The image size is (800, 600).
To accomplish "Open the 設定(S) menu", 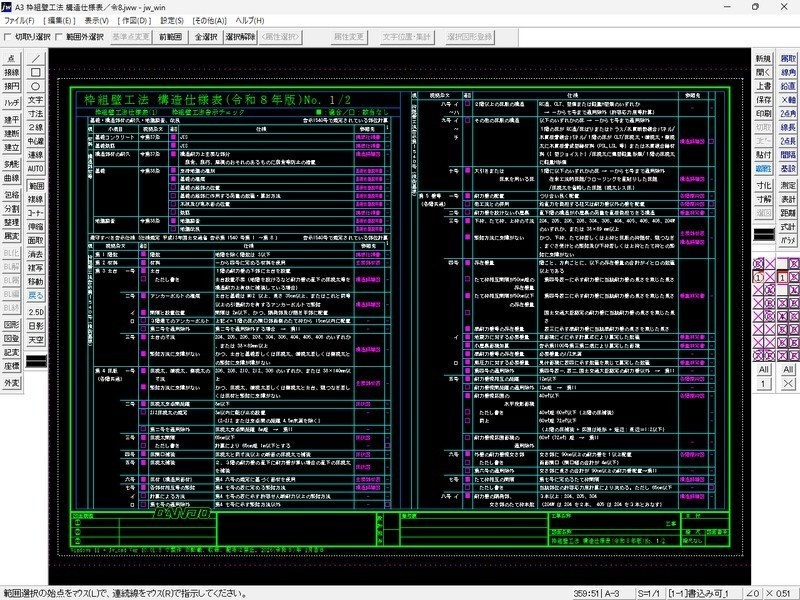I will [171, 19].
